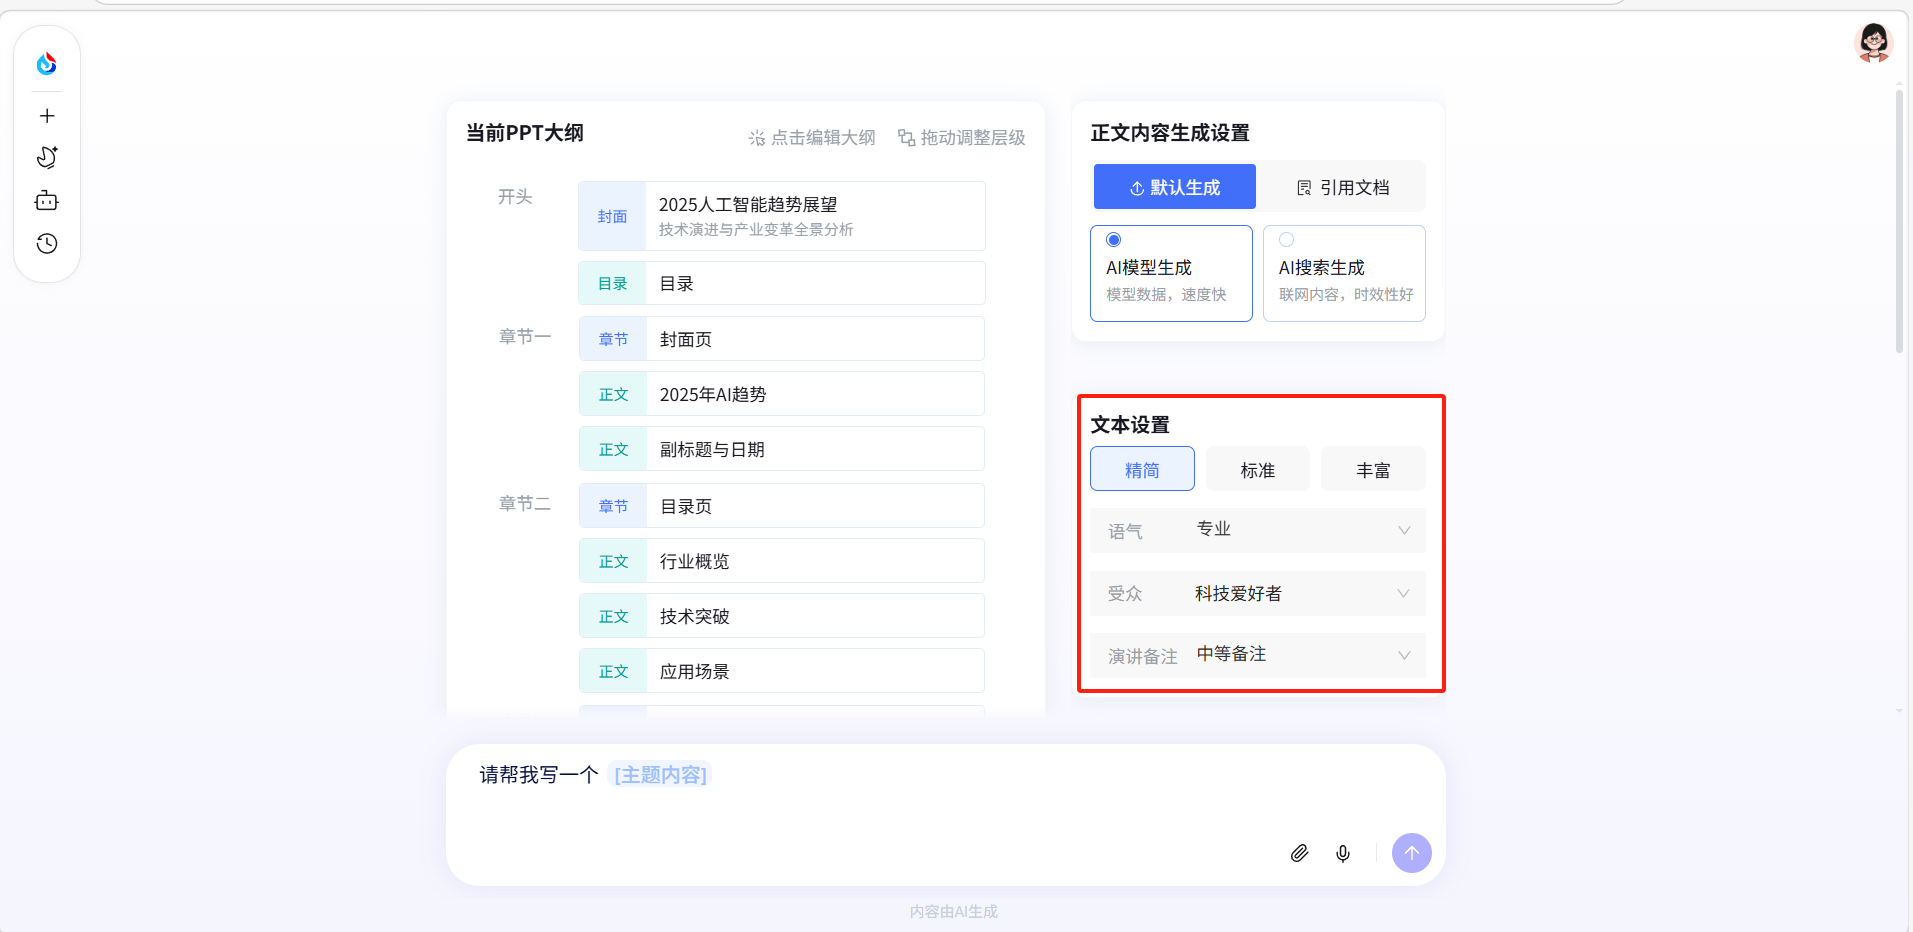Screen dimensions: 1913x932
Task: Click the paperclip attachment icon
Action: click(1299, 853)
